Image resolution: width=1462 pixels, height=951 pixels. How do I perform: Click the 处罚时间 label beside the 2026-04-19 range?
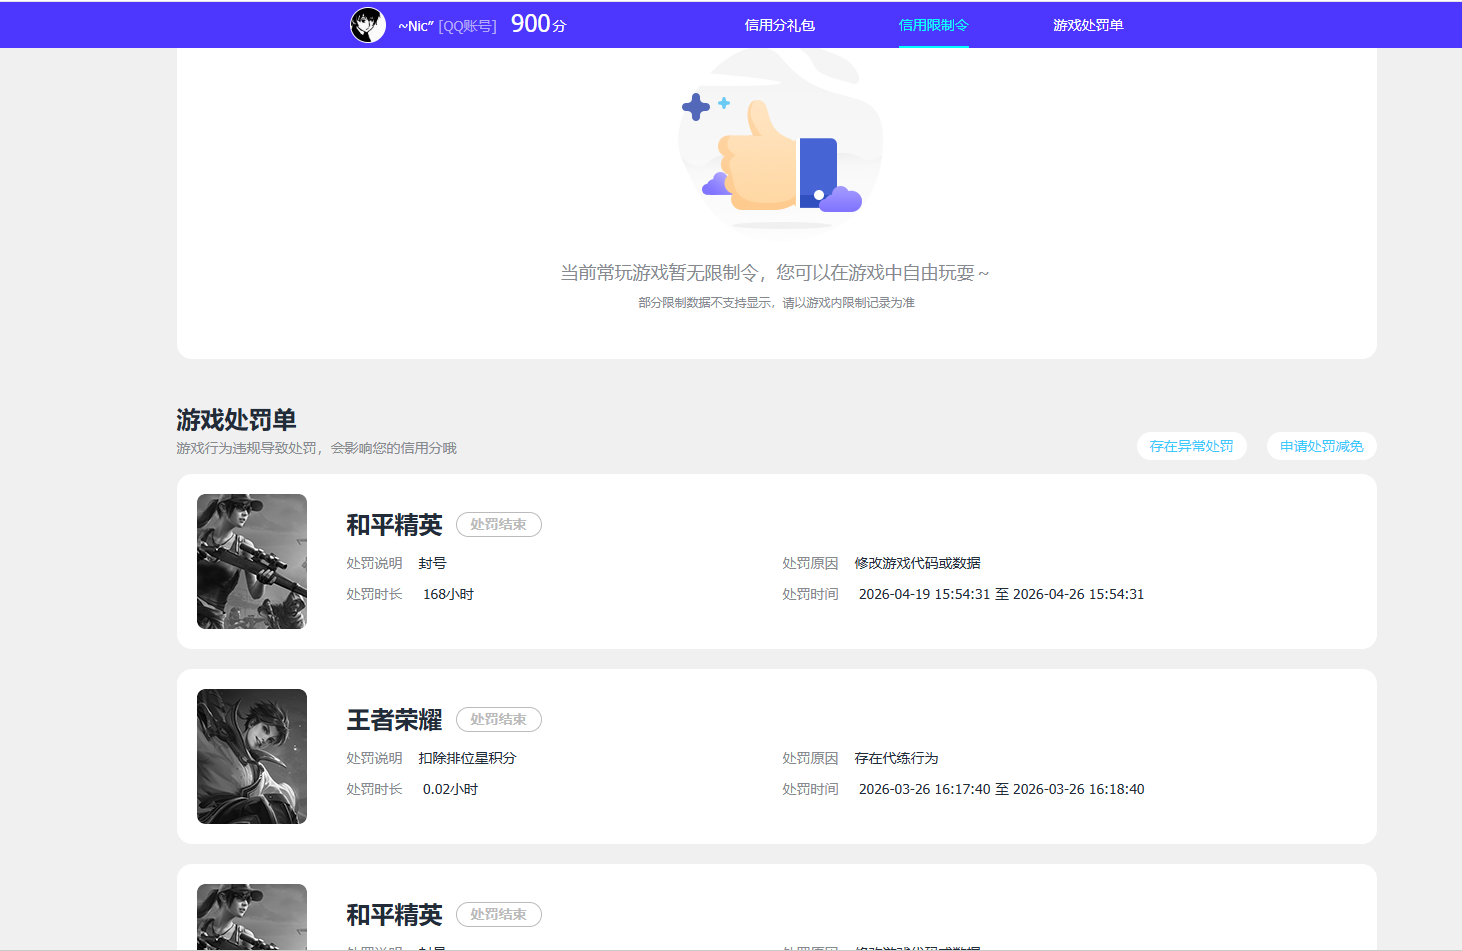[x=811, y=594]
